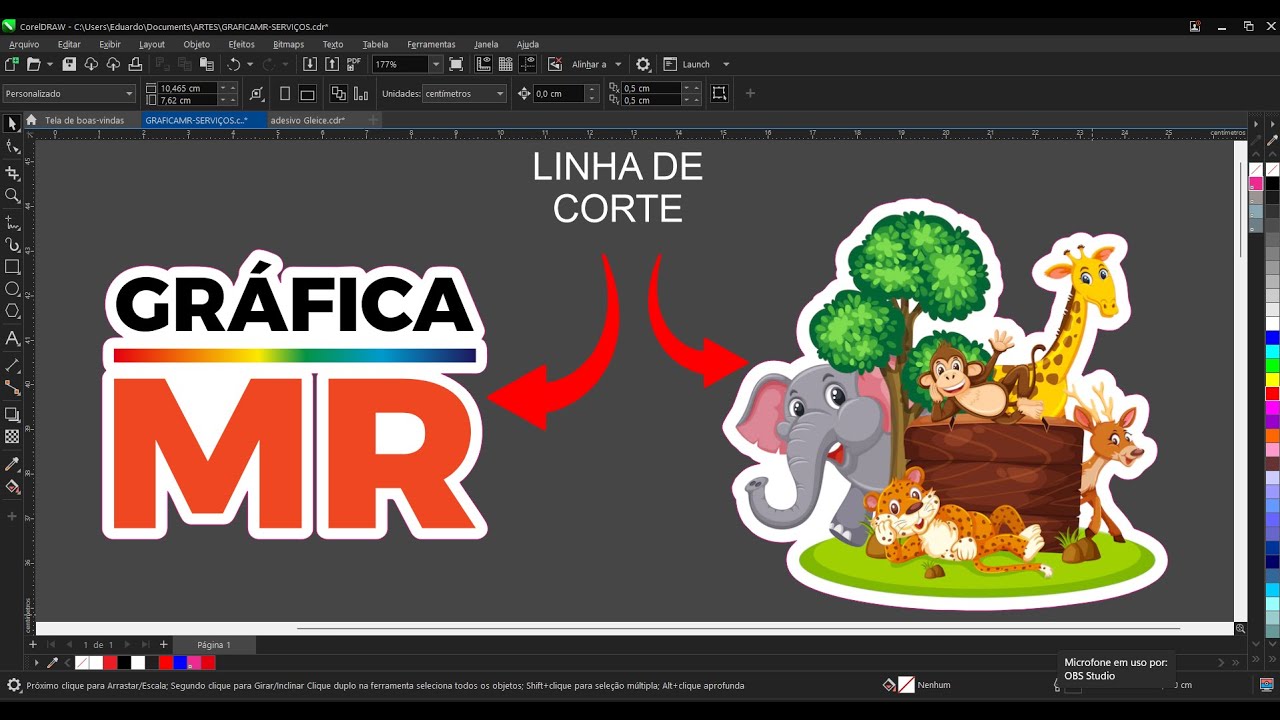Toggle show grid button
Image resolution: width=1280 pixels, height=720 pixels.
point(506,64)
